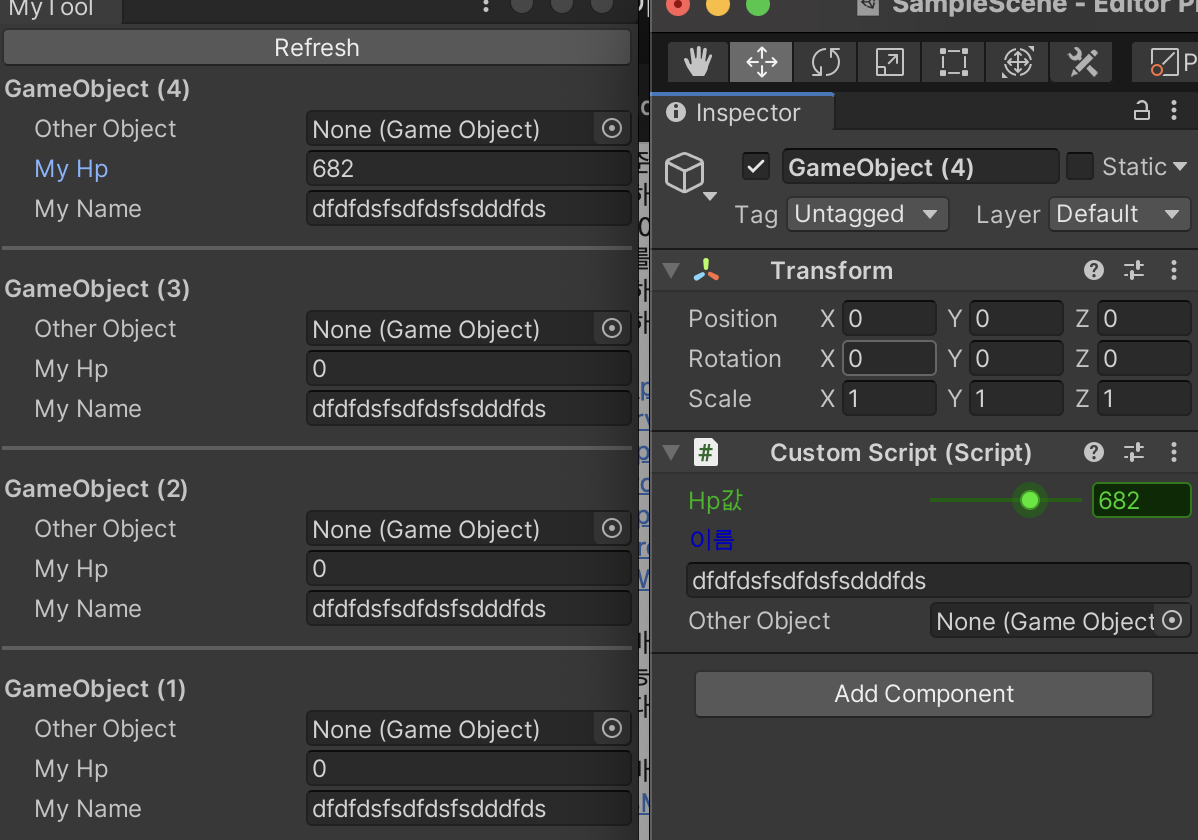1198x840 pixels.
Task: Click the GameObject (4) name field in Inspector
Action: [920, 167]
